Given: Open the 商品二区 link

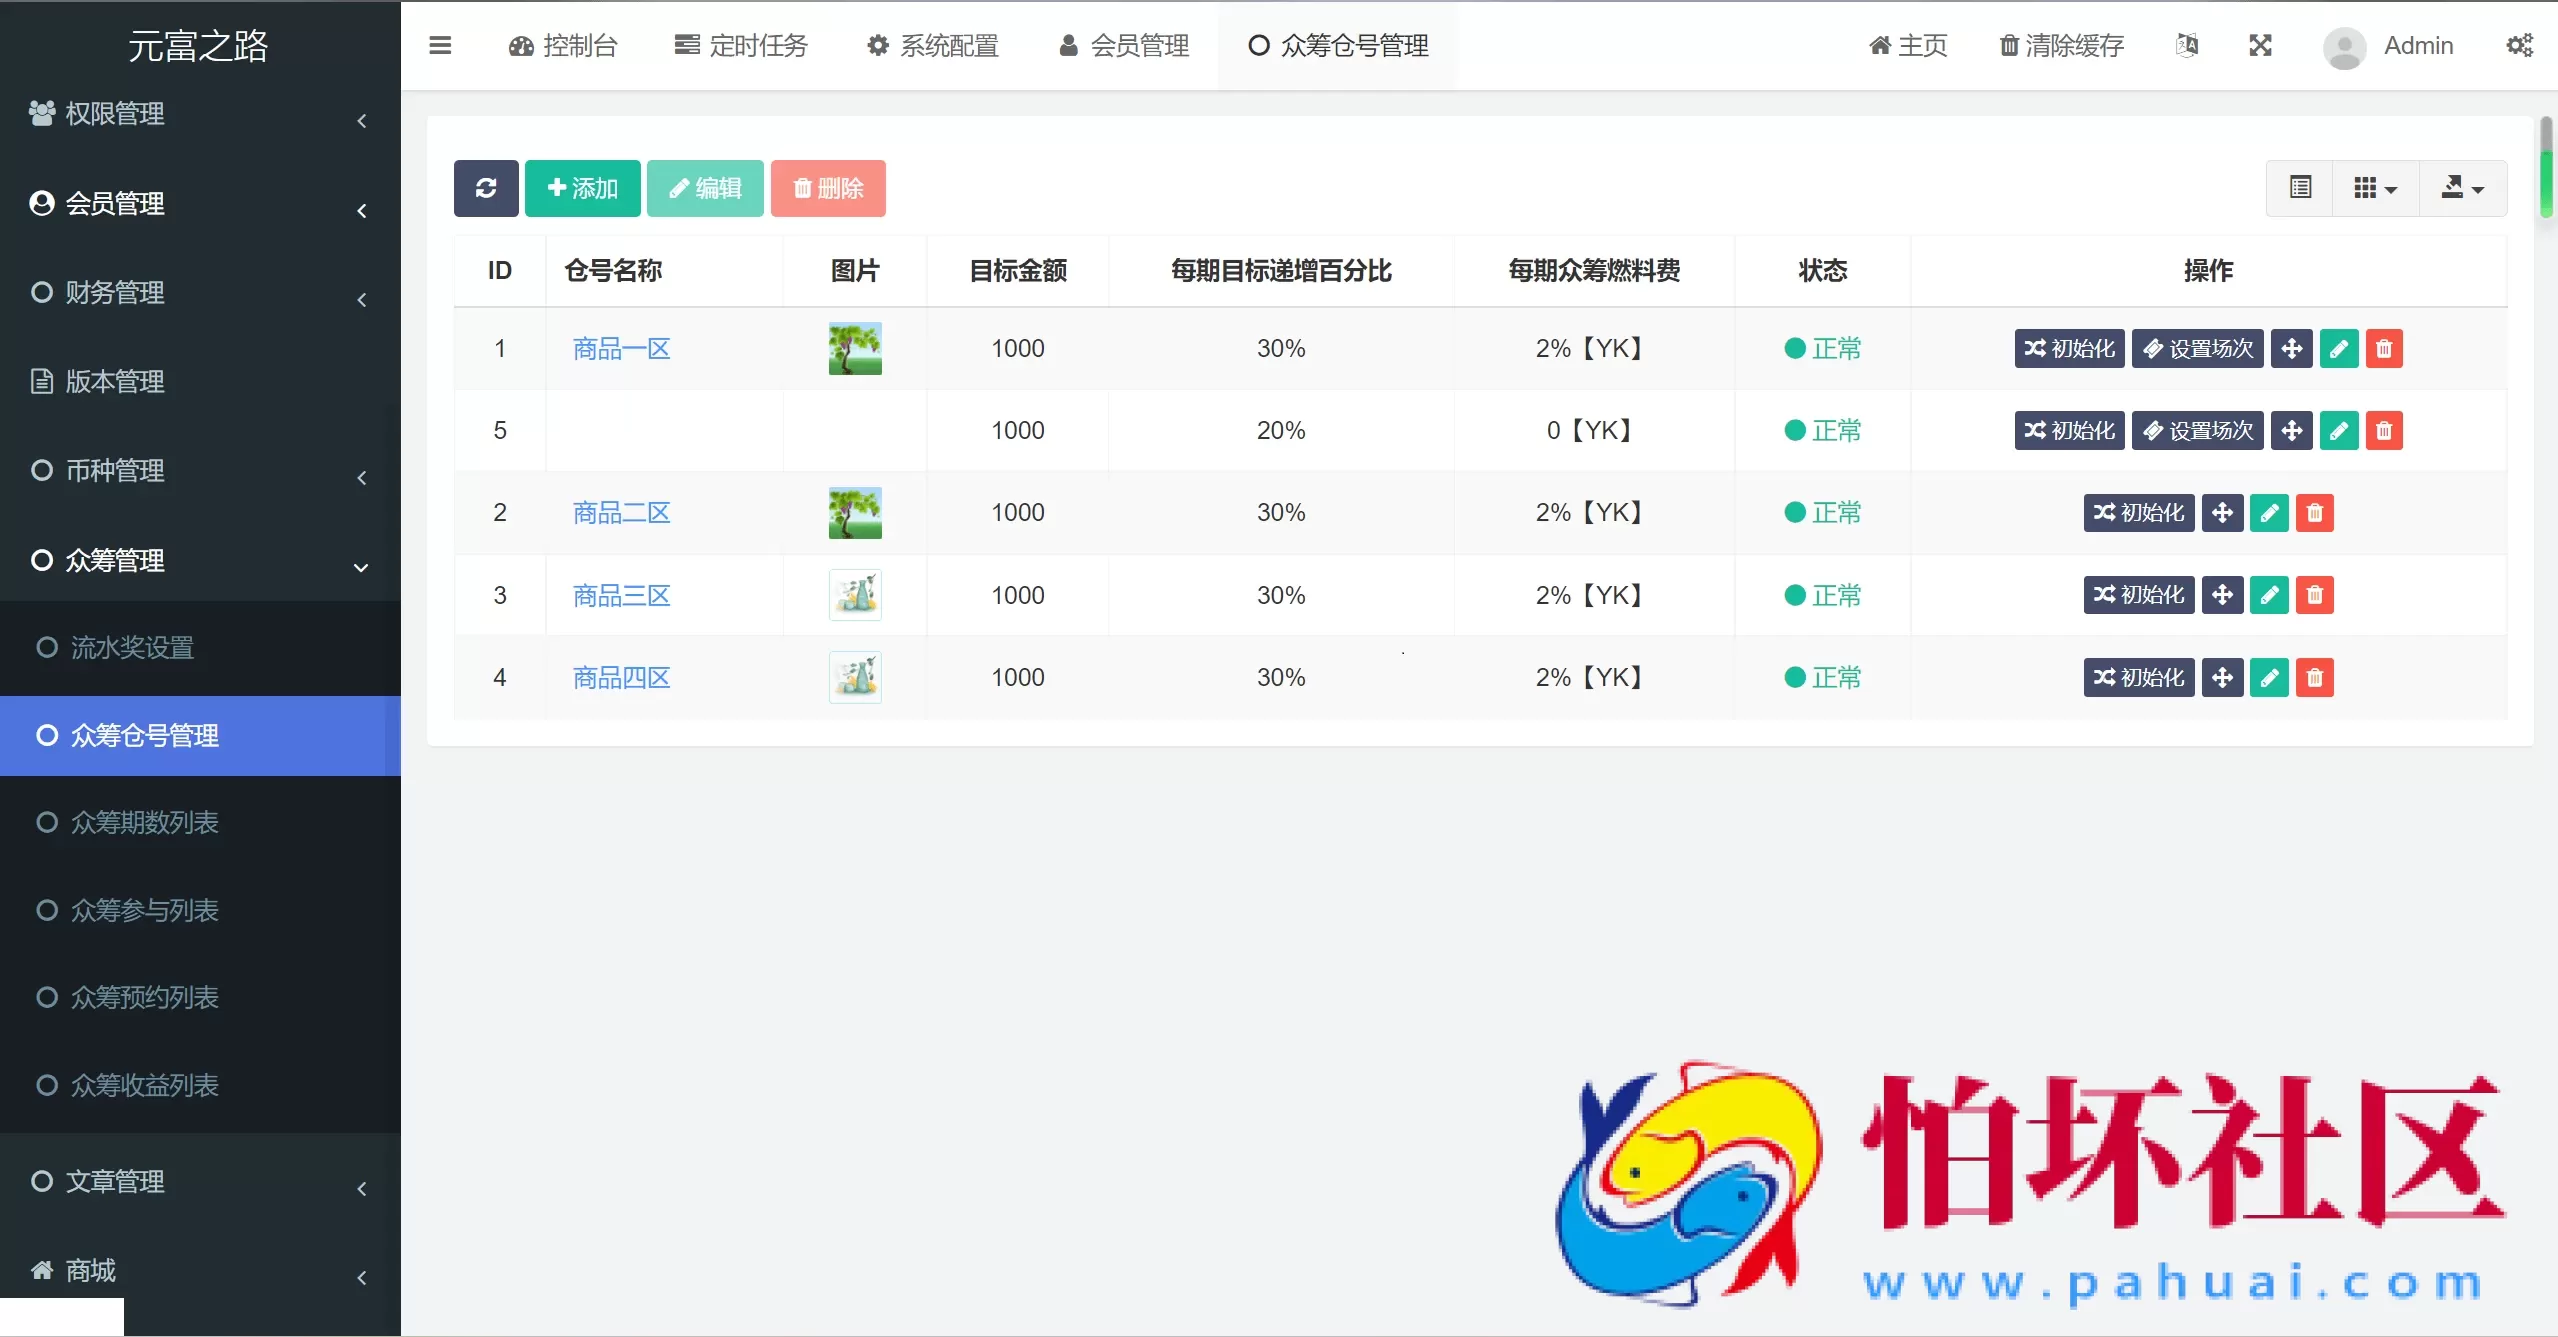Looking at the screenshot, I should click(x=620, y=512).
